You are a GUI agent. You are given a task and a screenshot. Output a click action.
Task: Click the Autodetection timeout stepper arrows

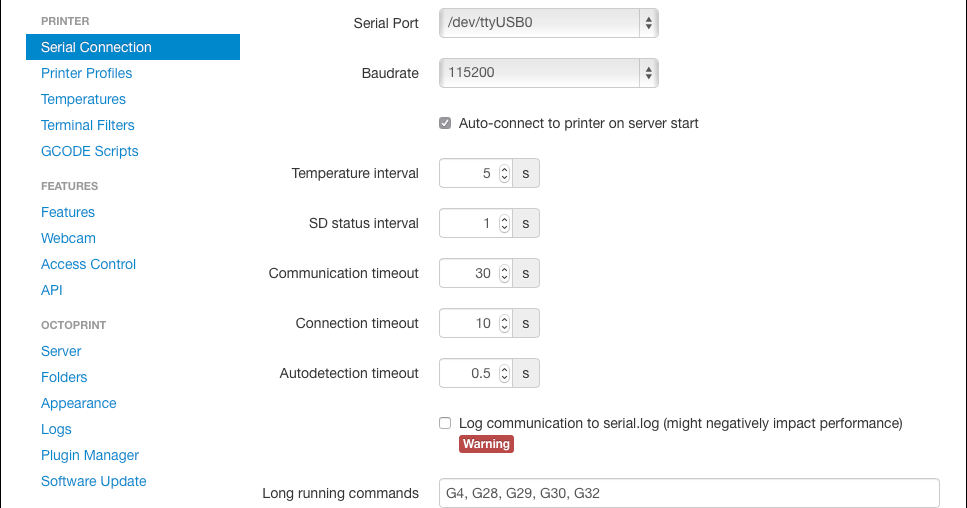click(504, 373)
